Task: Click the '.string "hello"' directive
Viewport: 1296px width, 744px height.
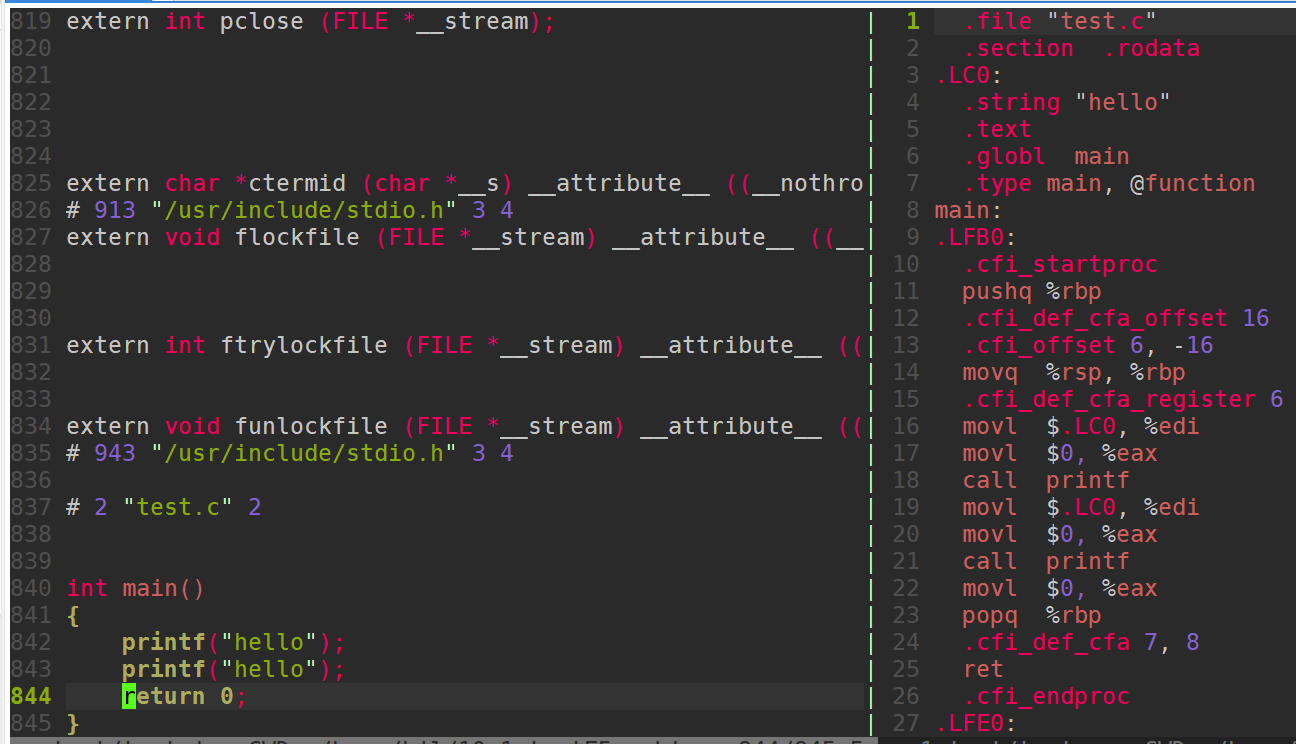Action: click(x=1067, y=102)
